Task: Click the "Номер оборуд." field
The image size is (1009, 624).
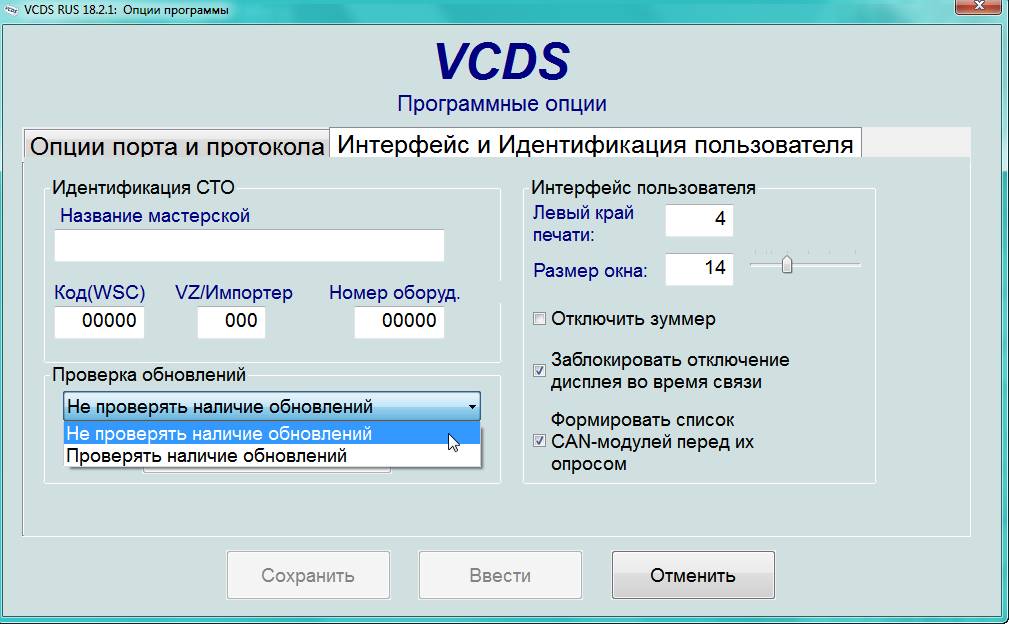Action: 398,321
